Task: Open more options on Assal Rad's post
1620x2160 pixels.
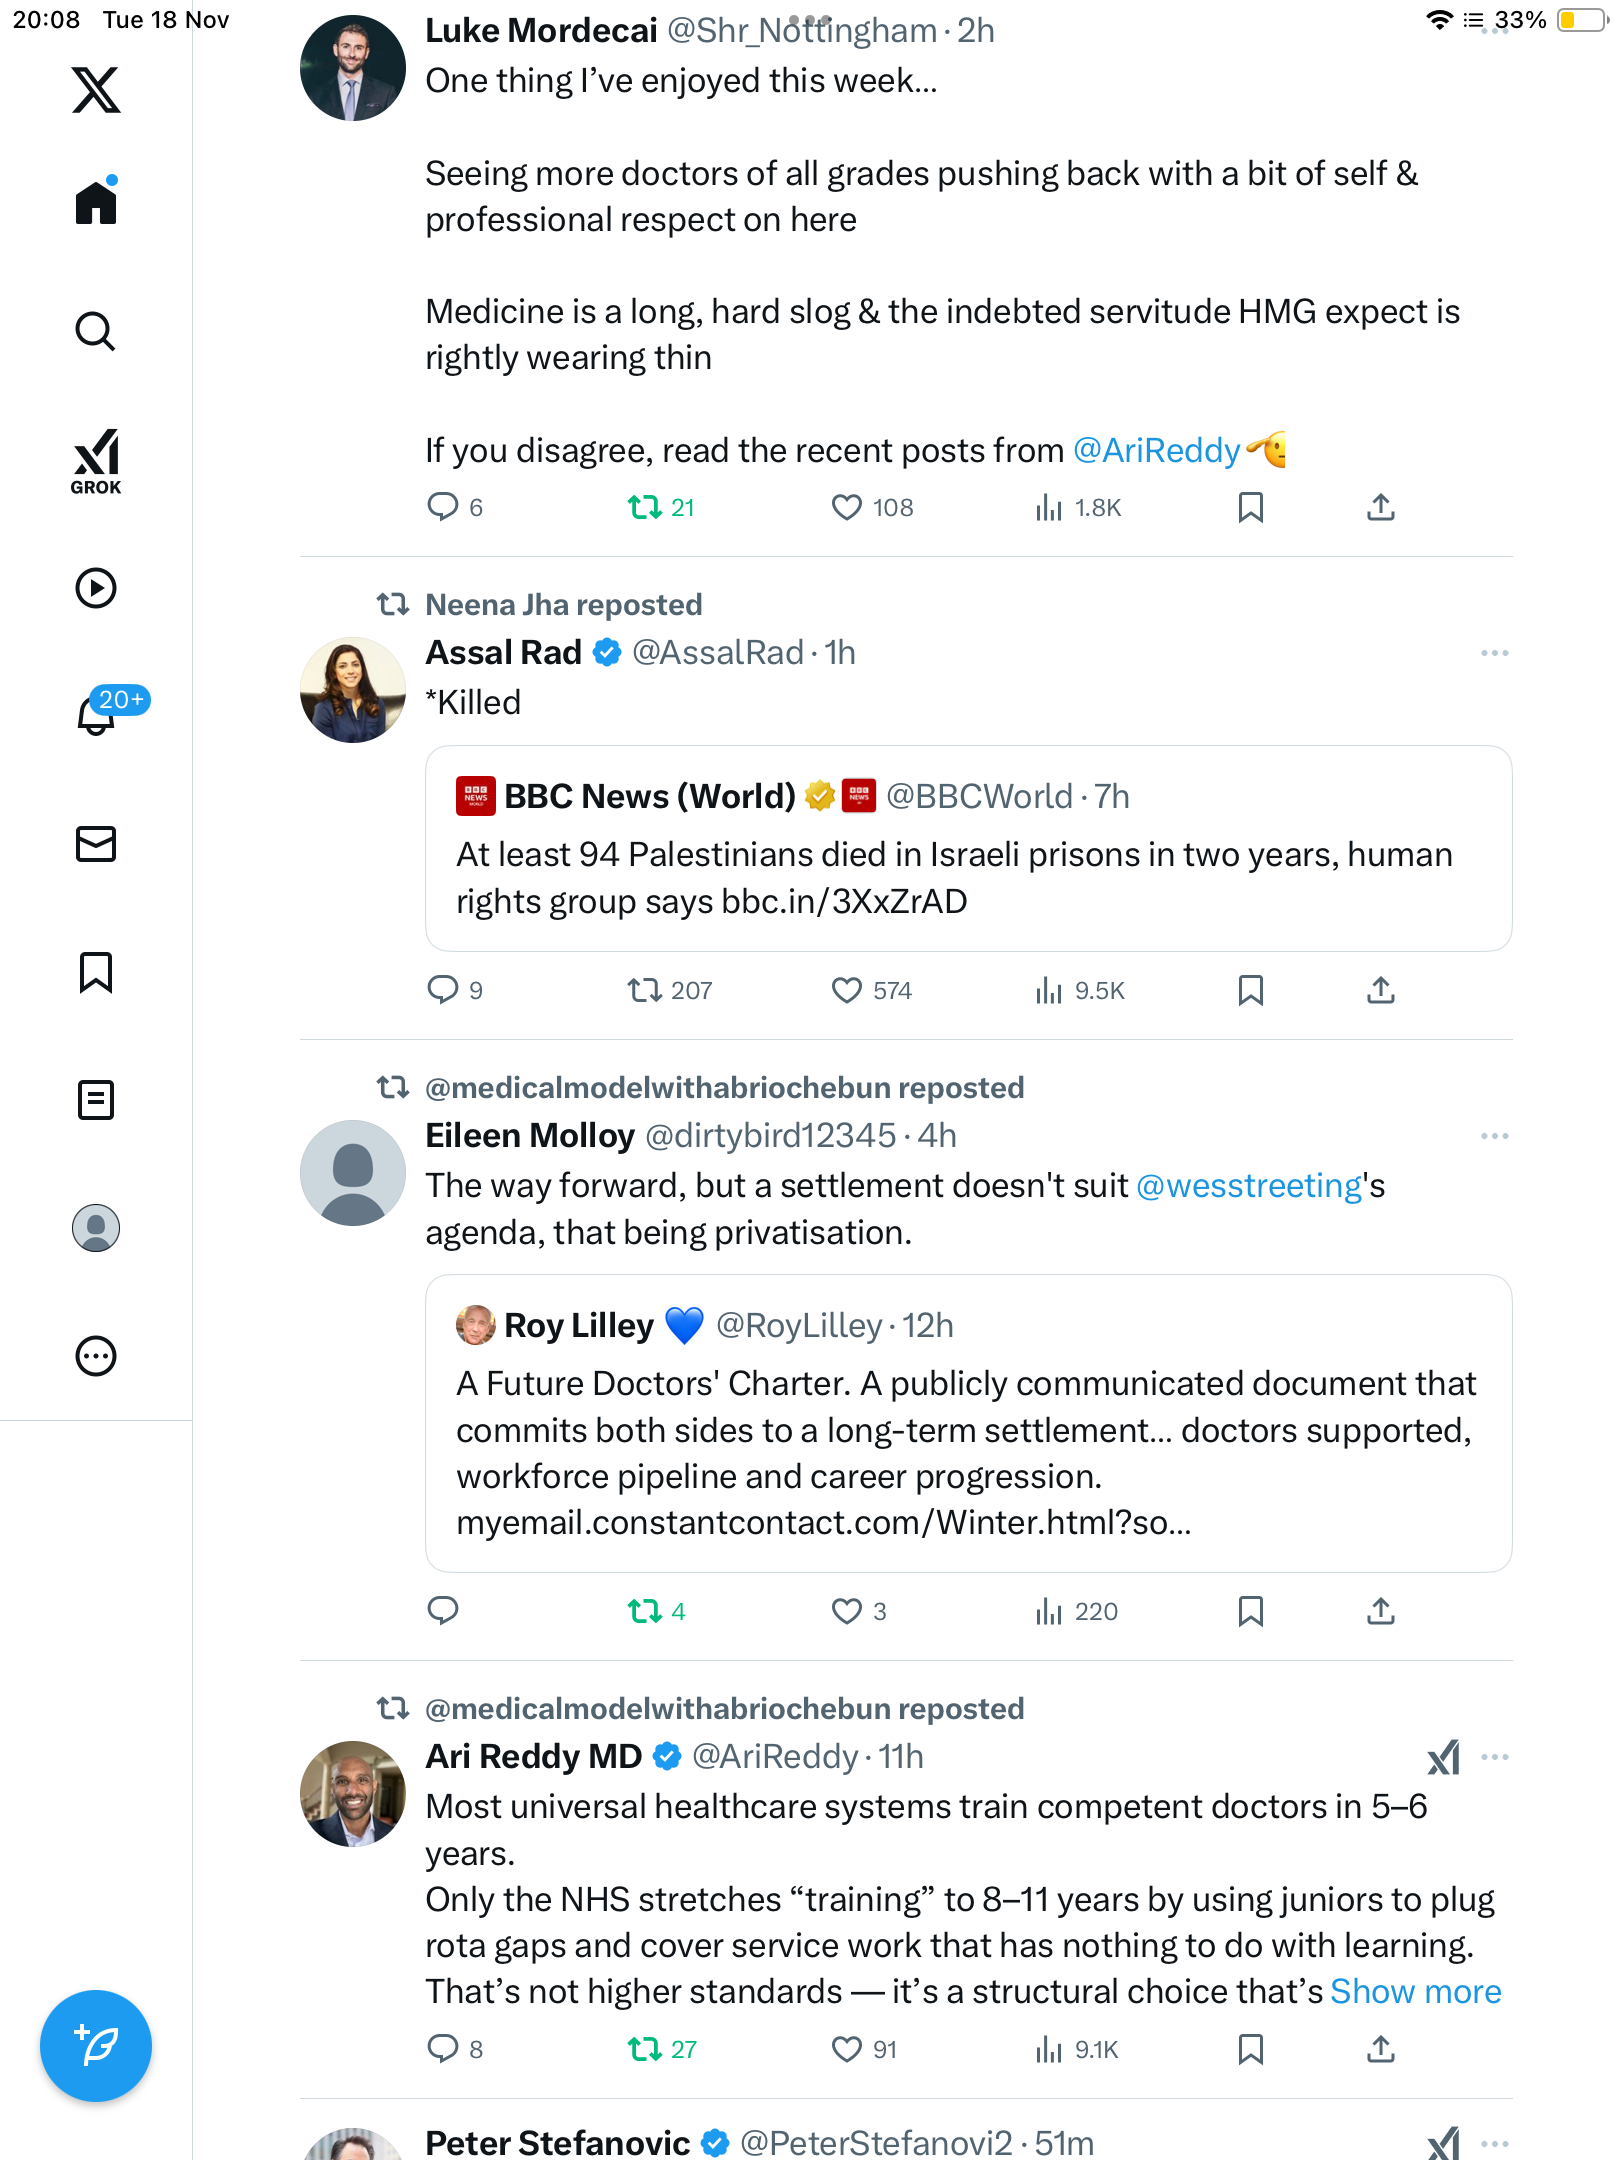Action: tap(1494, 653)
